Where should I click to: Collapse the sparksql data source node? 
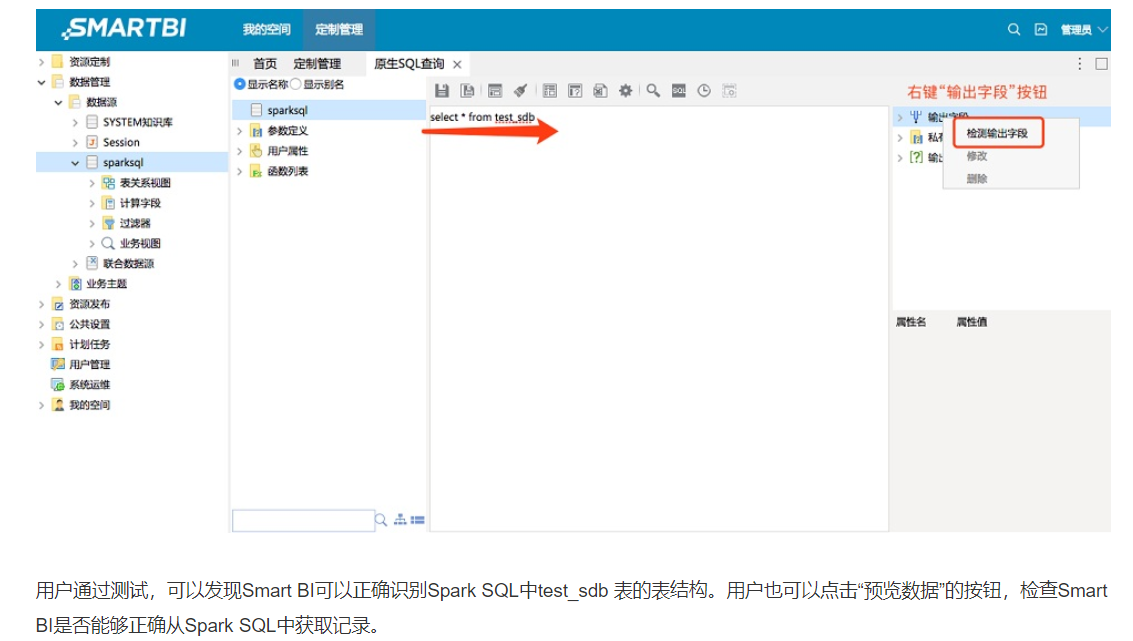click(x=75, y=163)
